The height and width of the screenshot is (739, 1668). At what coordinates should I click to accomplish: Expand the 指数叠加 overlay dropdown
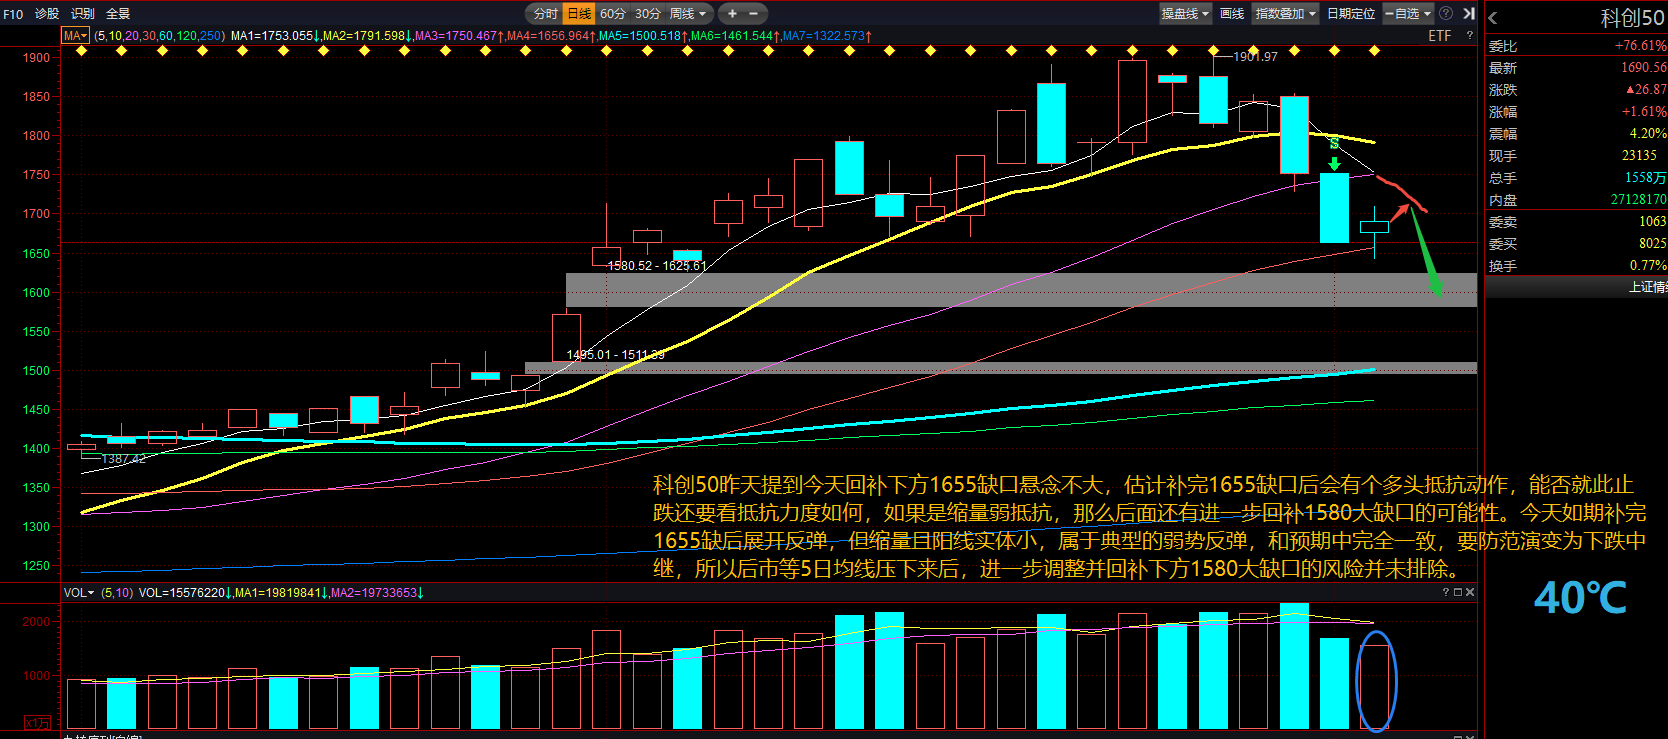(x=1286, y=14)
